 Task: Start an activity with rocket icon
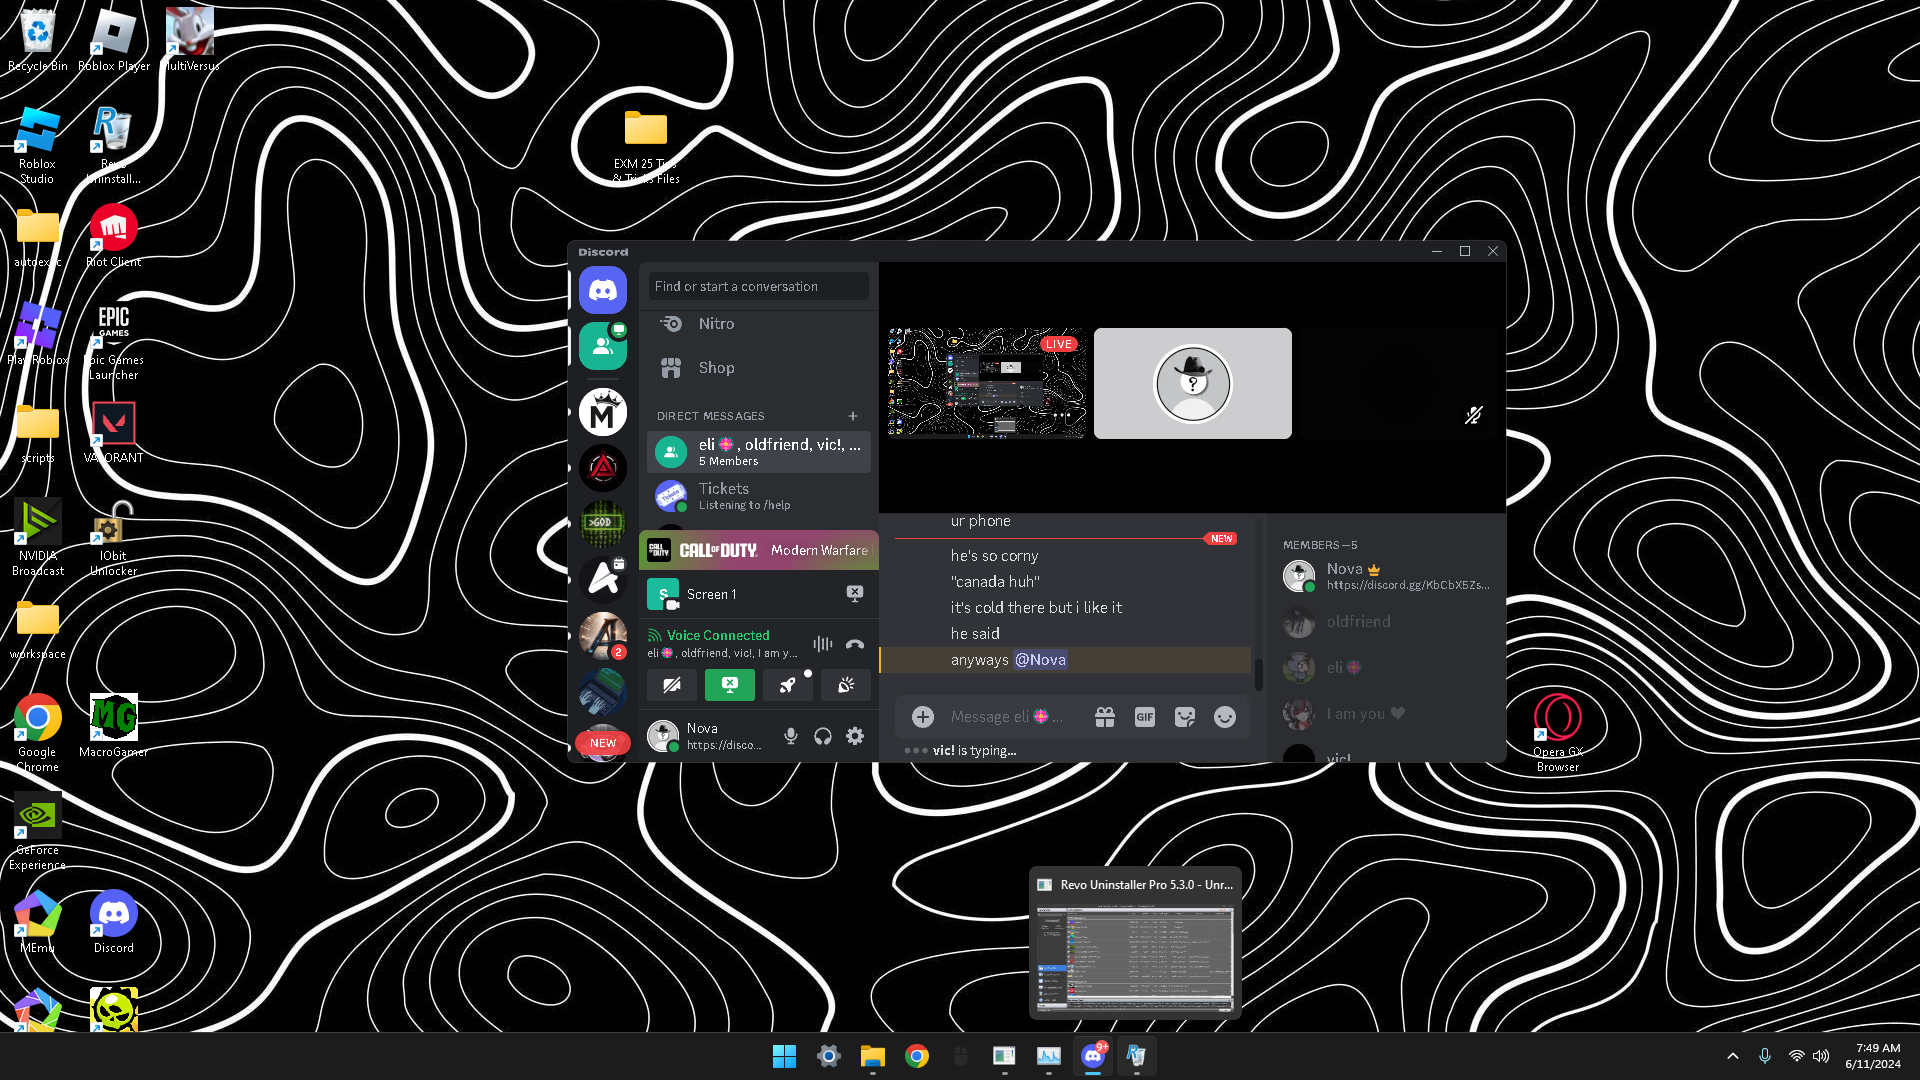coord(788,685)
